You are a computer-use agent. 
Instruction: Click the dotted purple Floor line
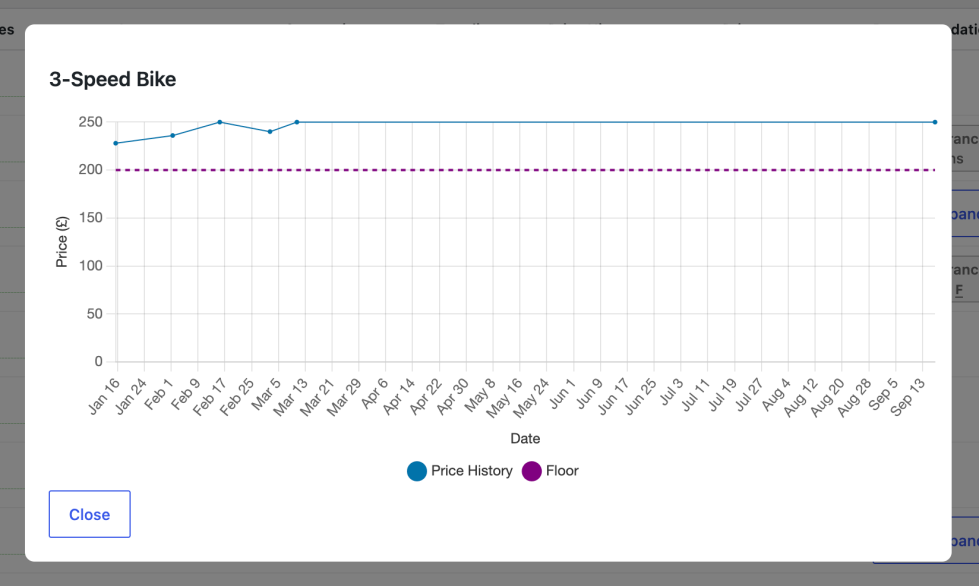(525, 170)
